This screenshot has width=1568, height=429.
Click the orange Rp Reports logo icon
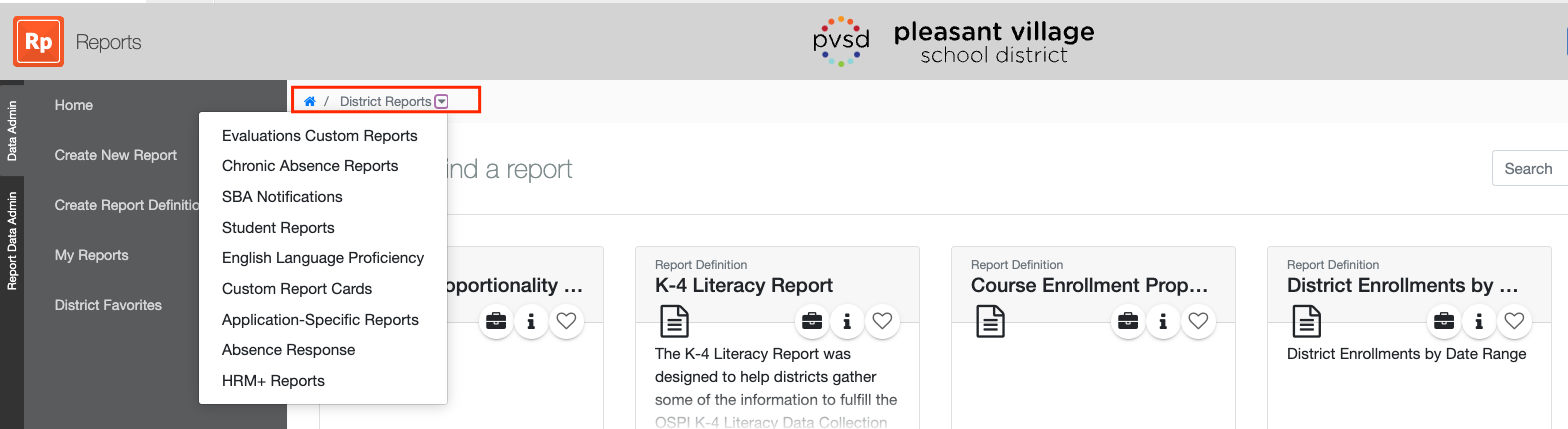pyautogui.click(x=39, y=42)
